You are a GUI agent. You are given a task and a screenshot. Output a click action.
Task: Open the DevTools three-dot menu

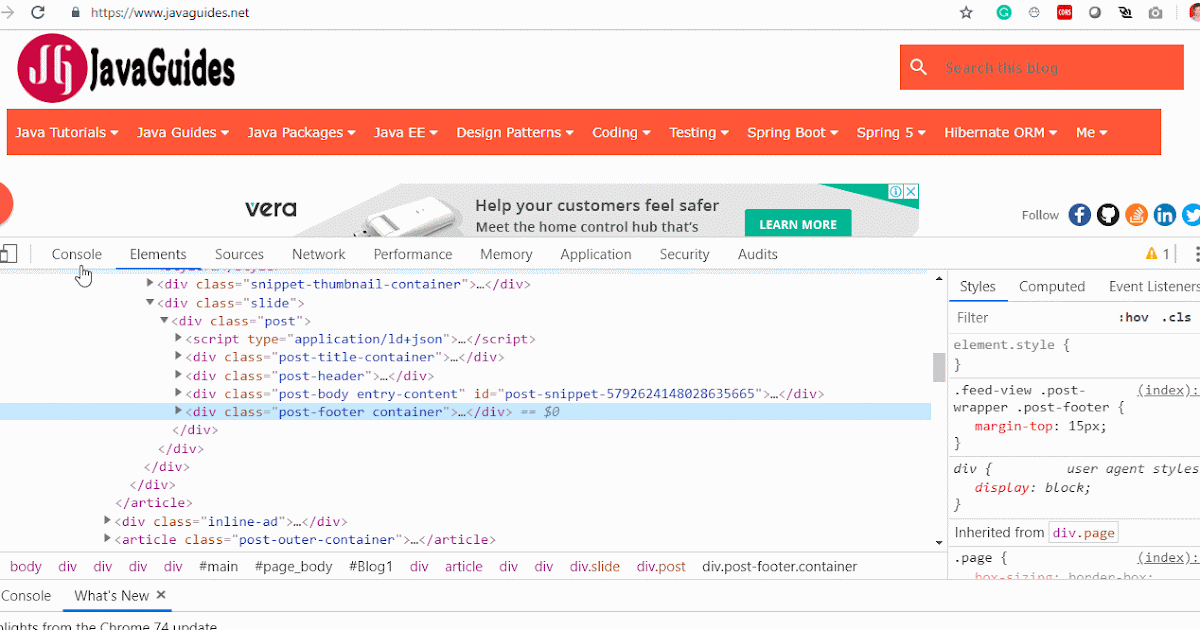[1197, 254]
